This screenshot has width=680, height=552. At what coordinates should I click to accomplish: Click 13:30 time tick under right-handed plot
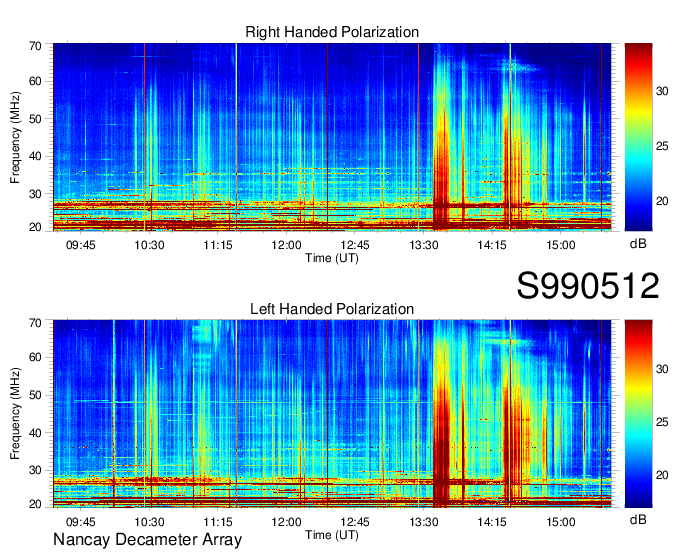424,245
